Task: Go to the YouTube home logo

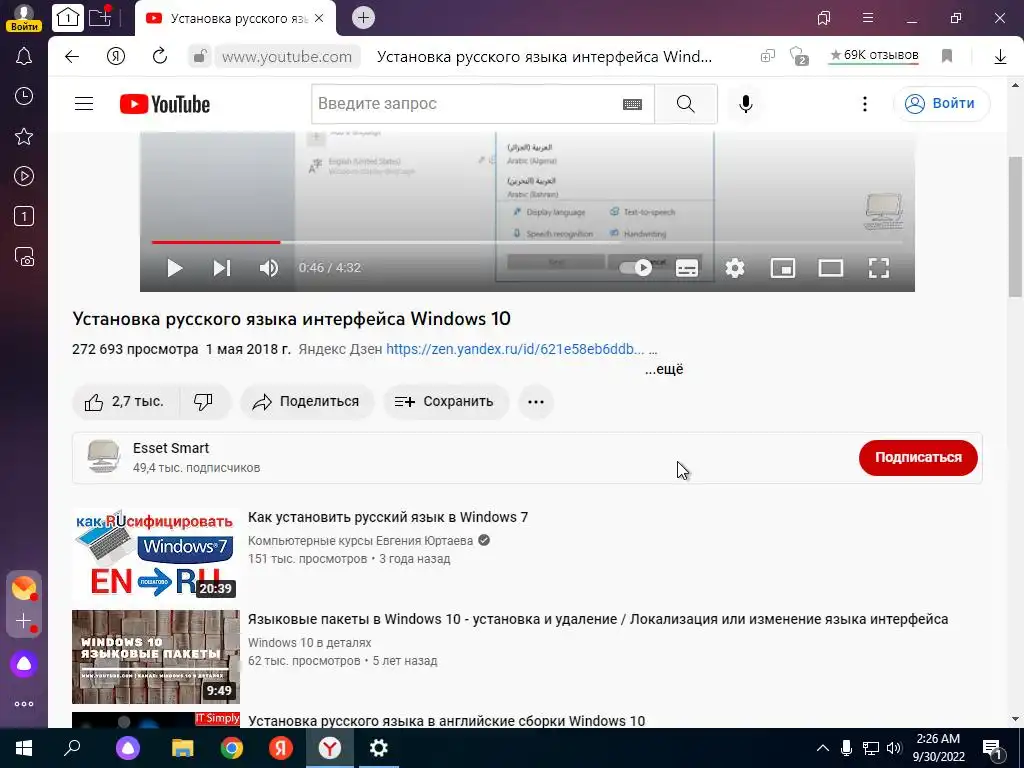Action: tap(165, 104)
